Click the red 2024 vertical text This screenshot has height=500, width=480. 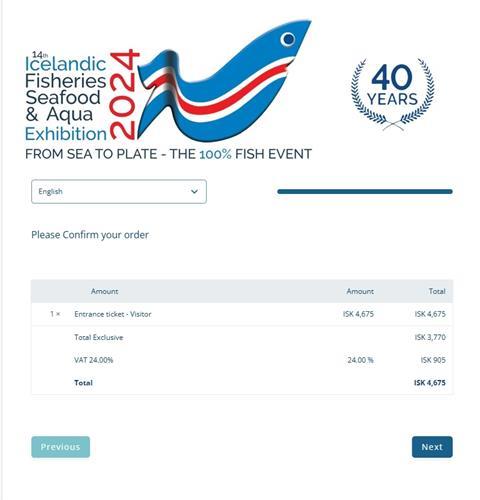123,94
